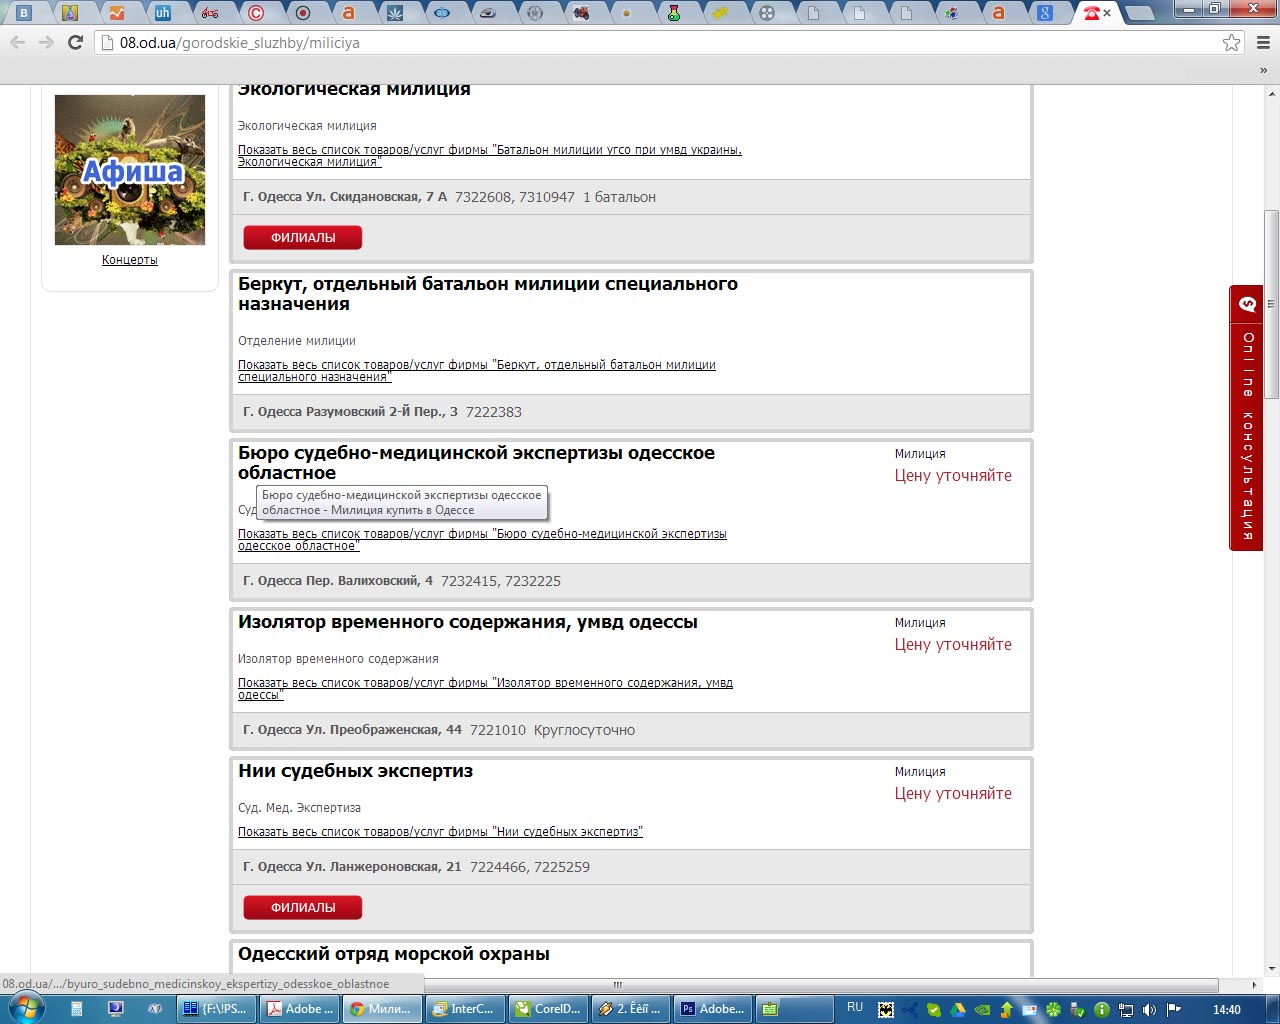The width and height of the screenshot is (1280, 1024).
Task: Switch to the red motorcycle favicon tab
Action: point(209,13)
